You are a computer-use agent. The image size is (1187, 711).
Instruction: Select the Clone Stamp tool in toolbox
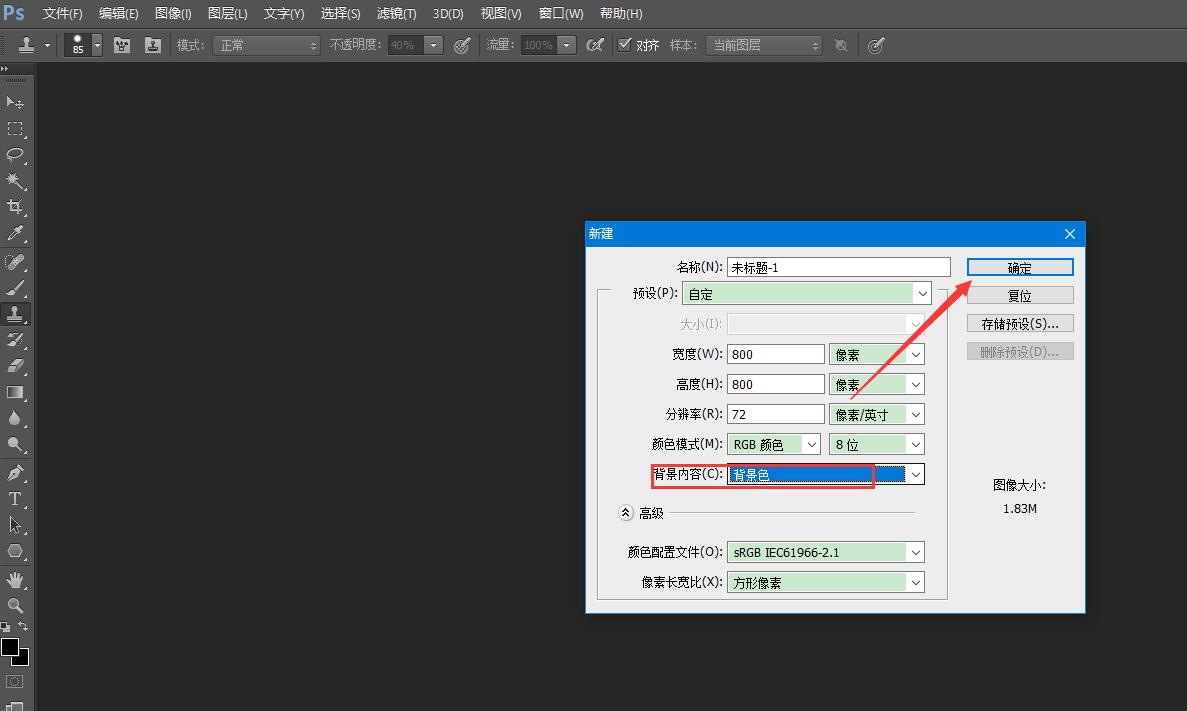pyautogui.click(x=14, y=314)
